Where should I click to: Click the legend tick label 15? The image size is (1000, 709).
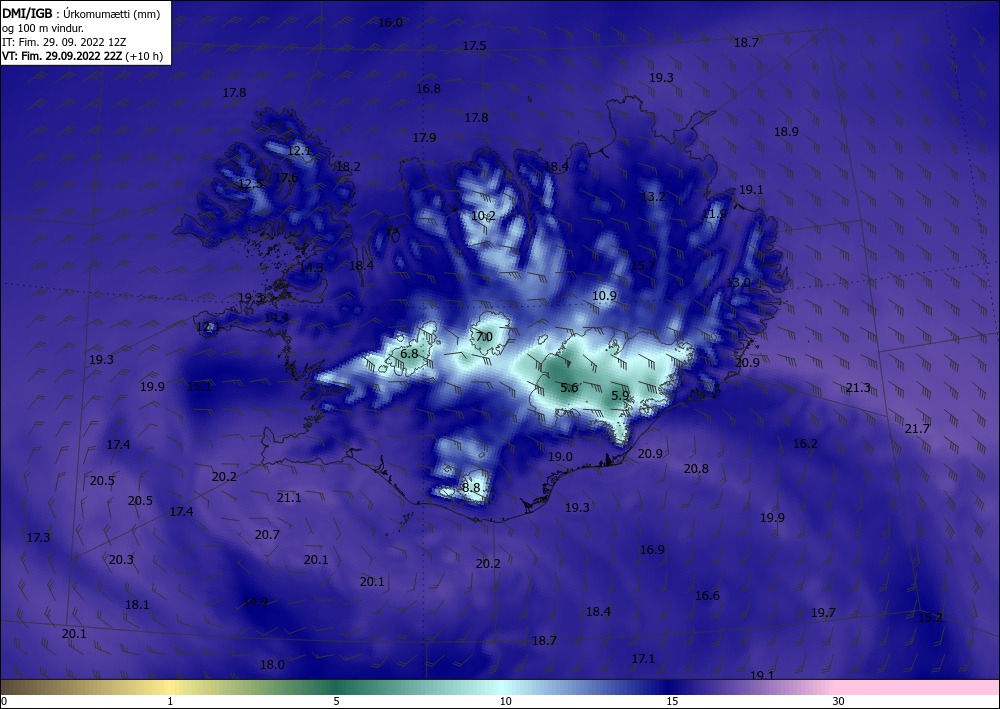672,702
